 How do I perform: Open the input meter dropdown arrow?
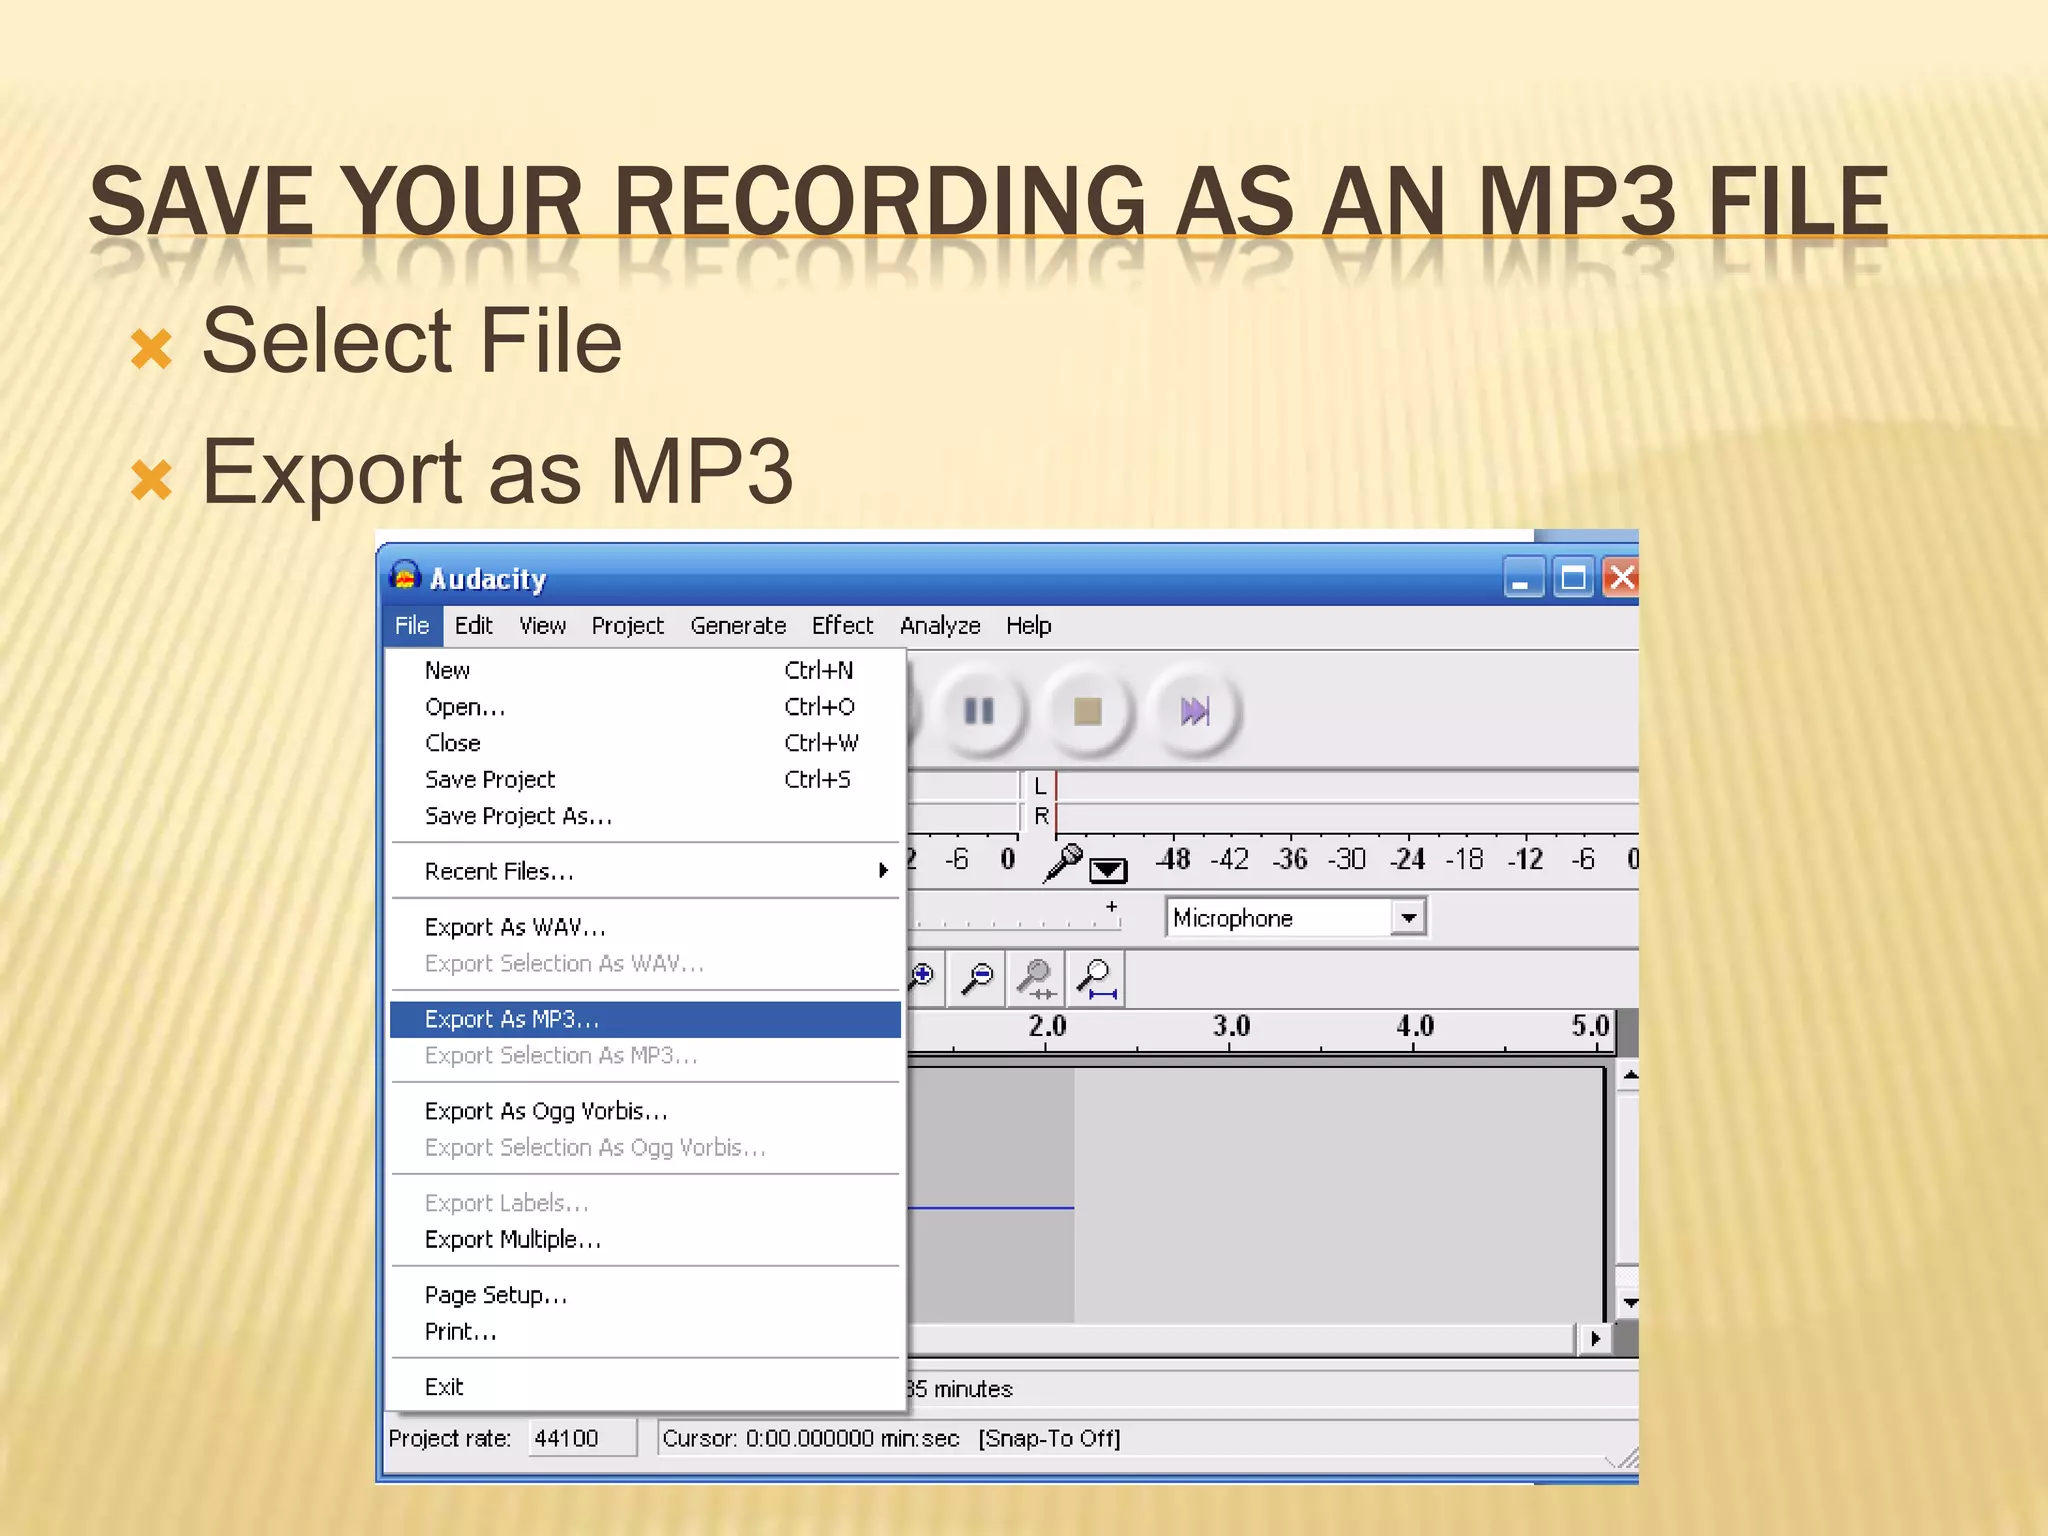click(1107, 870)
